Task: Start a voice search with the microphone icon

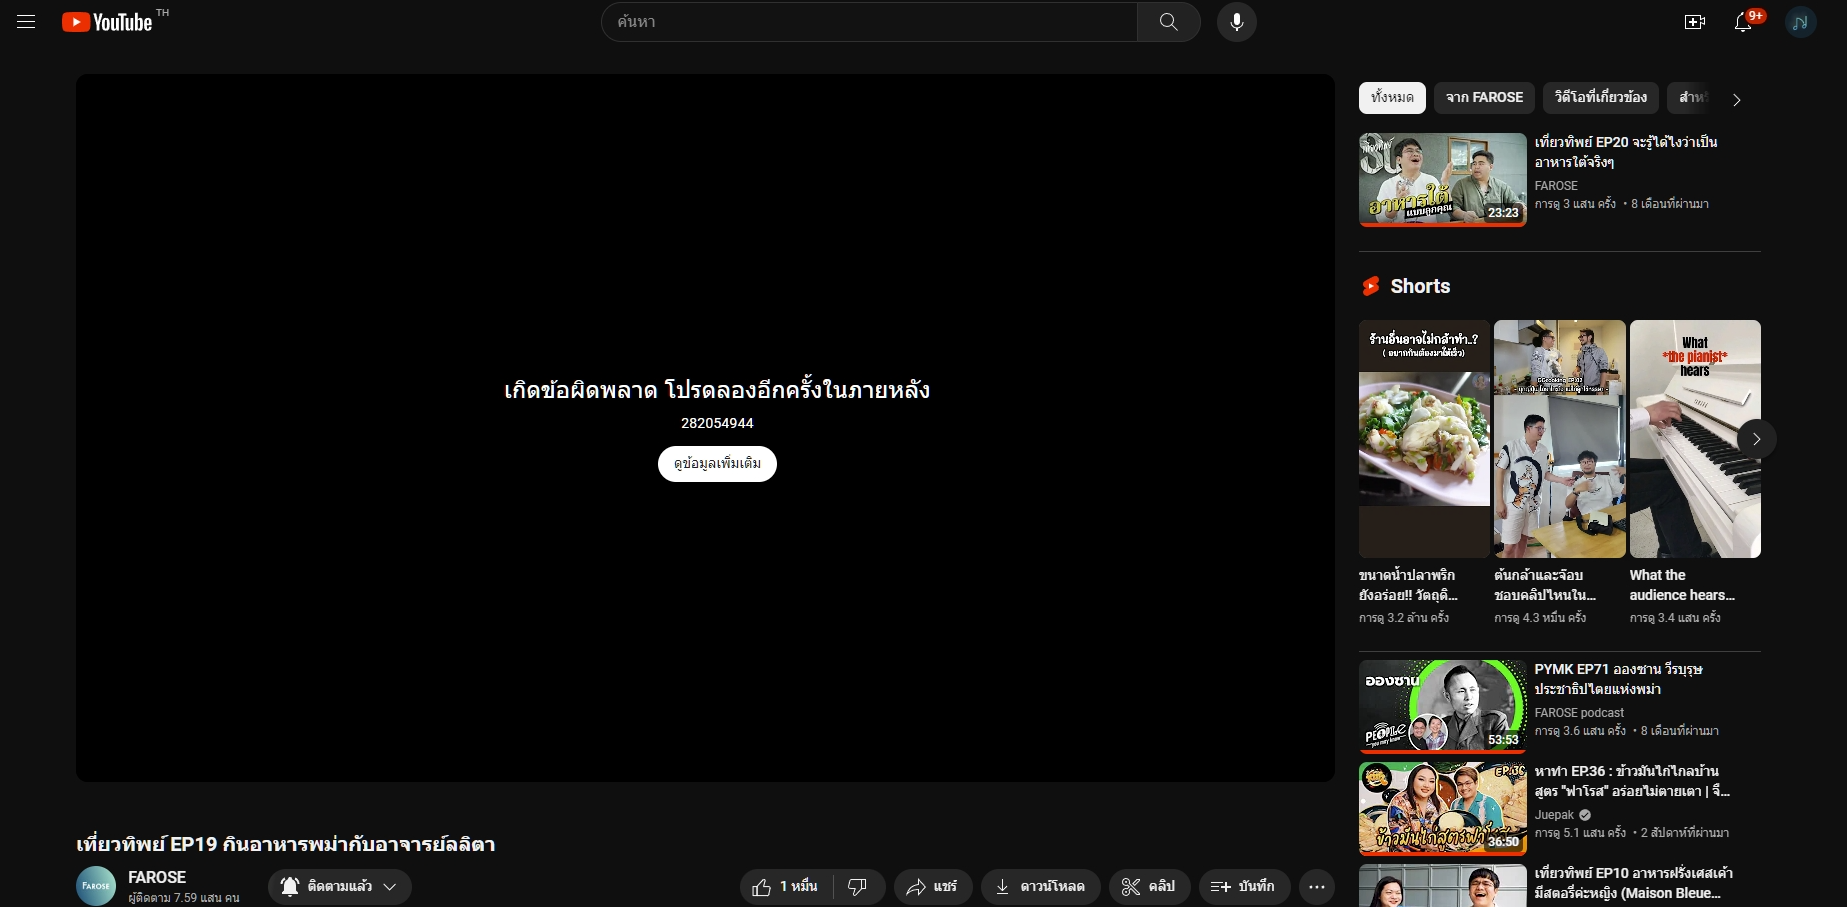Action: [1237, 21]
